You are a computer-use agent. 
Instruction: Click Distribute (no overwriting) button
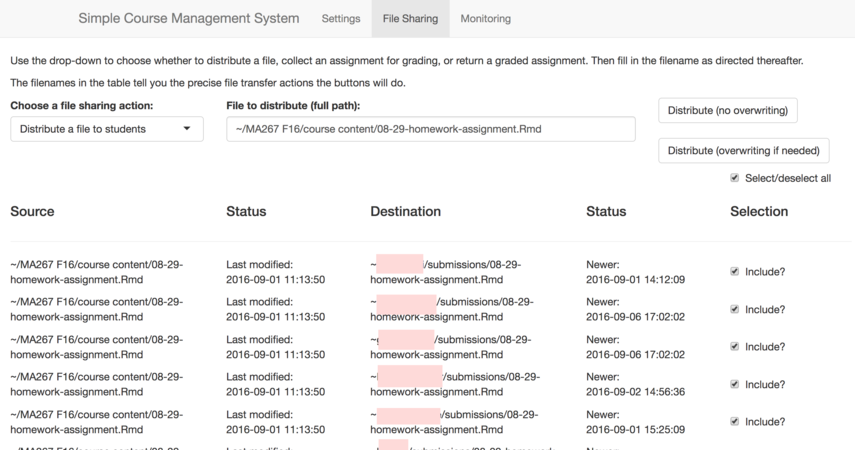click(x=727, y=110)
